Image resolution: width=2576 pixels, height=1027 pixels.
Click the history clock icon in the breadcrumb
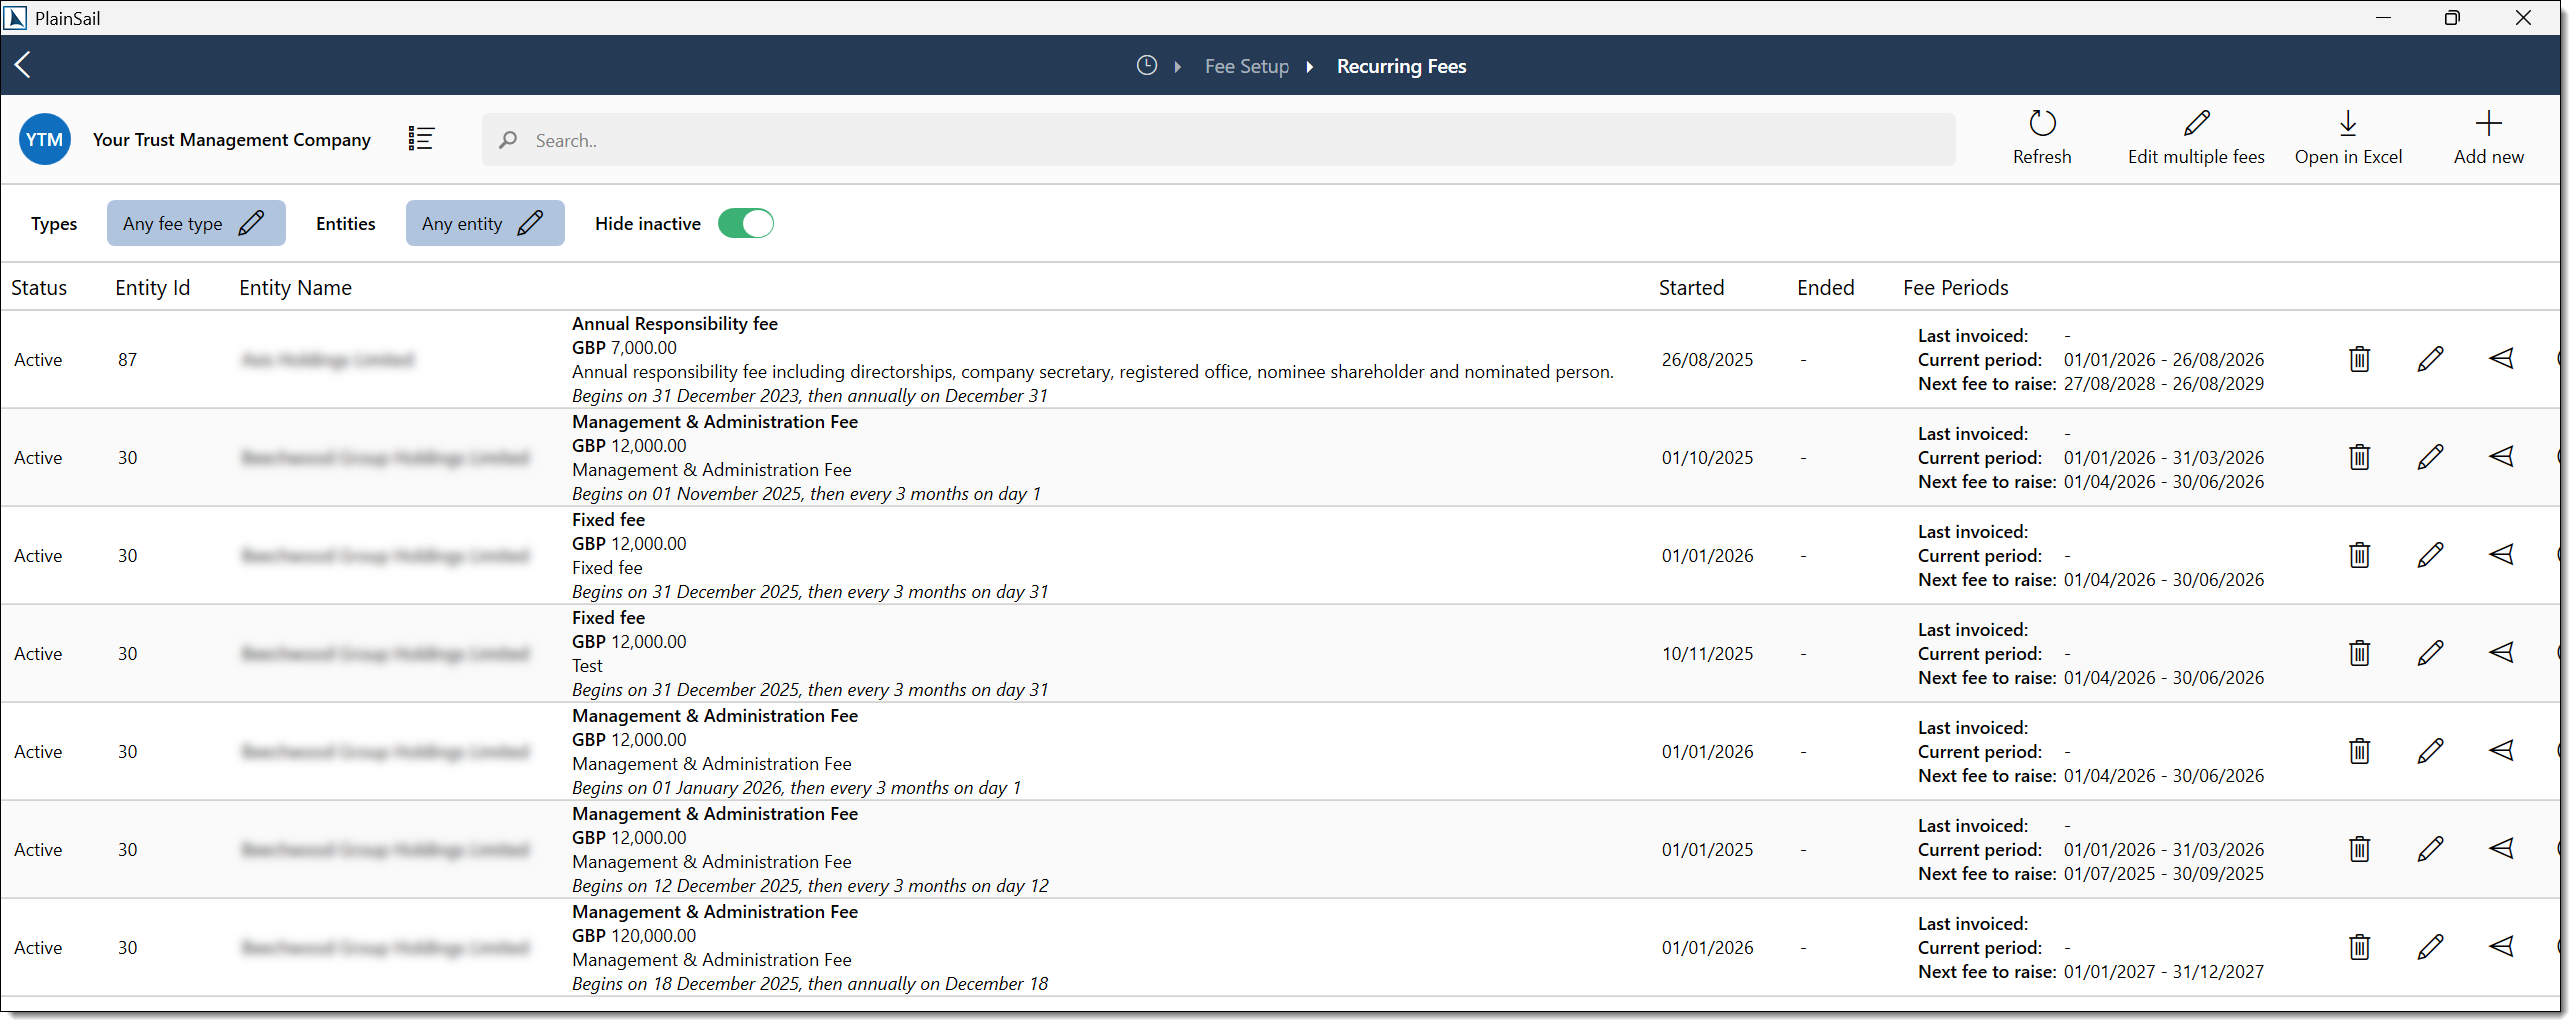[1146, 65]
